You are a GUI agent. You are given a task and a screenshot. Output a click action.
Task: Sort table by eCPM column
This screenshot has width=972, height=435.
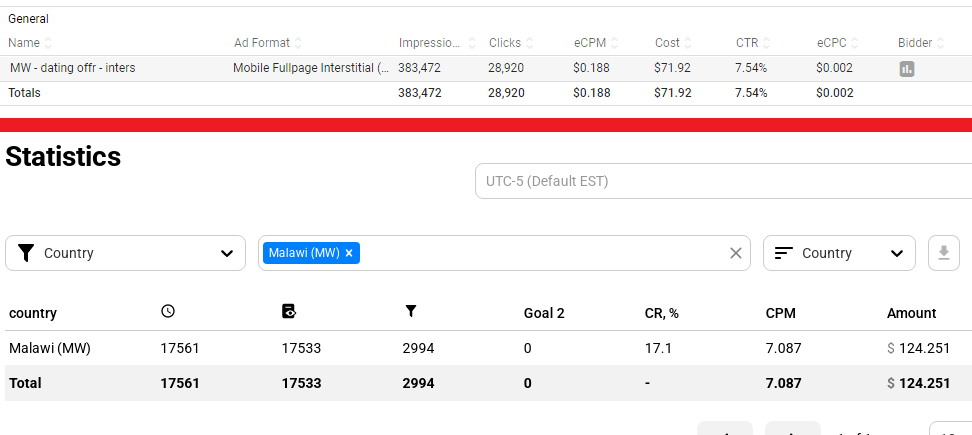614,43
